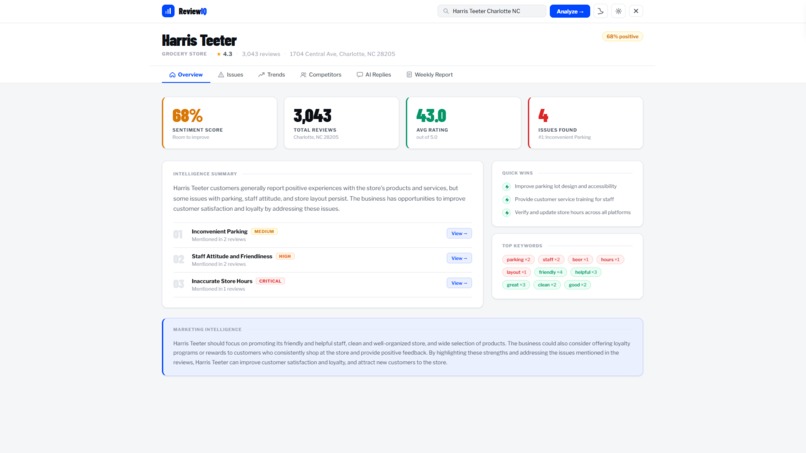This screenshot has height=453, width=806.
Task: Click the 'beer' keyword tag
Action: click(x=580, y=260)
